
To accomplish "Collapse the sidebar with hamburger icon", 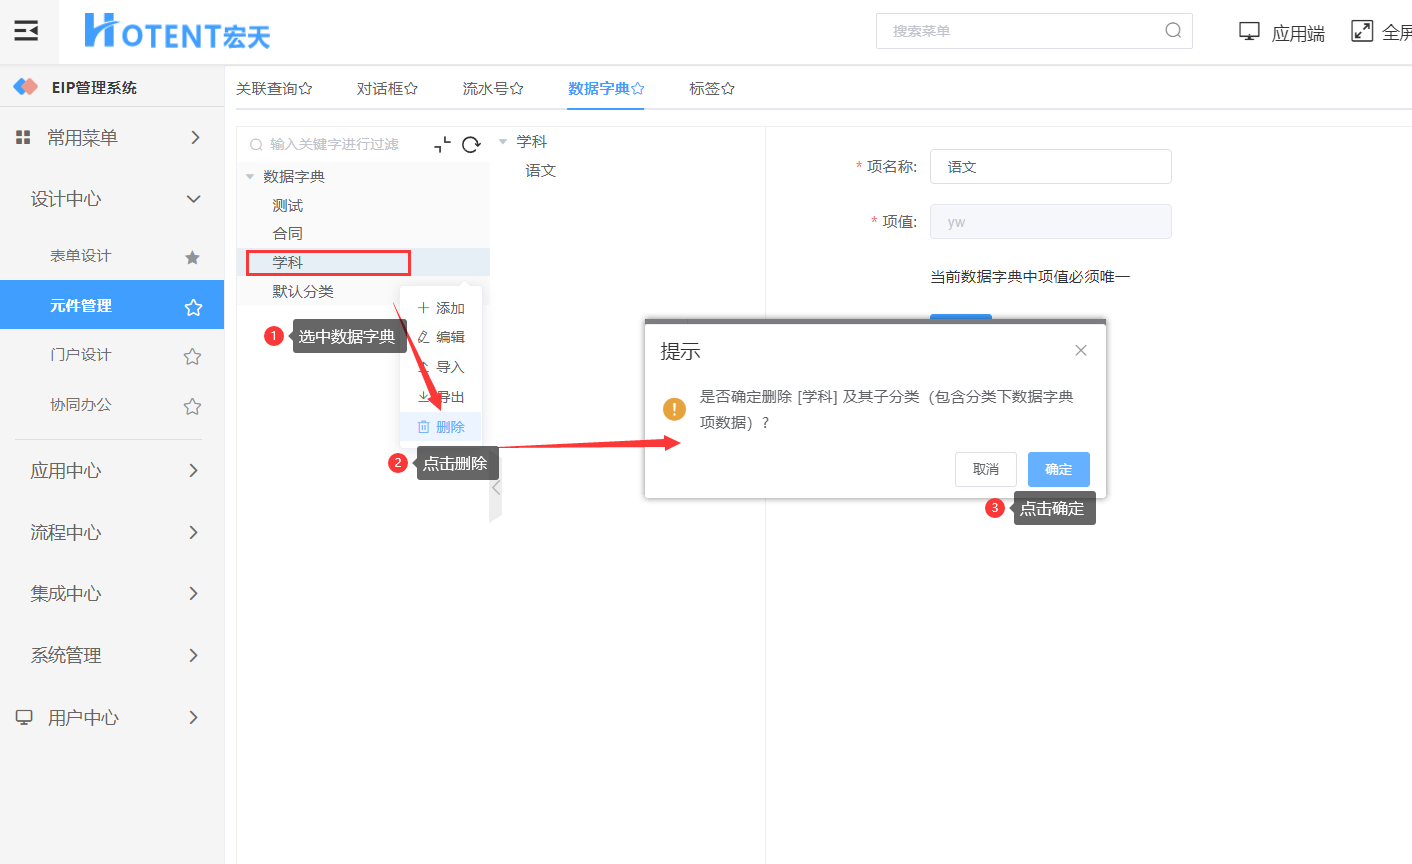I will (x=26, y=31).
